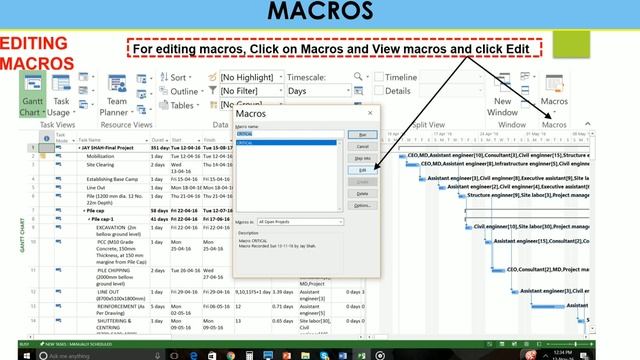Image resolution: width=640 pixels, height=360 pixels.
Task: Open the Windows Start menu
Action: click(x=27, y=356)
